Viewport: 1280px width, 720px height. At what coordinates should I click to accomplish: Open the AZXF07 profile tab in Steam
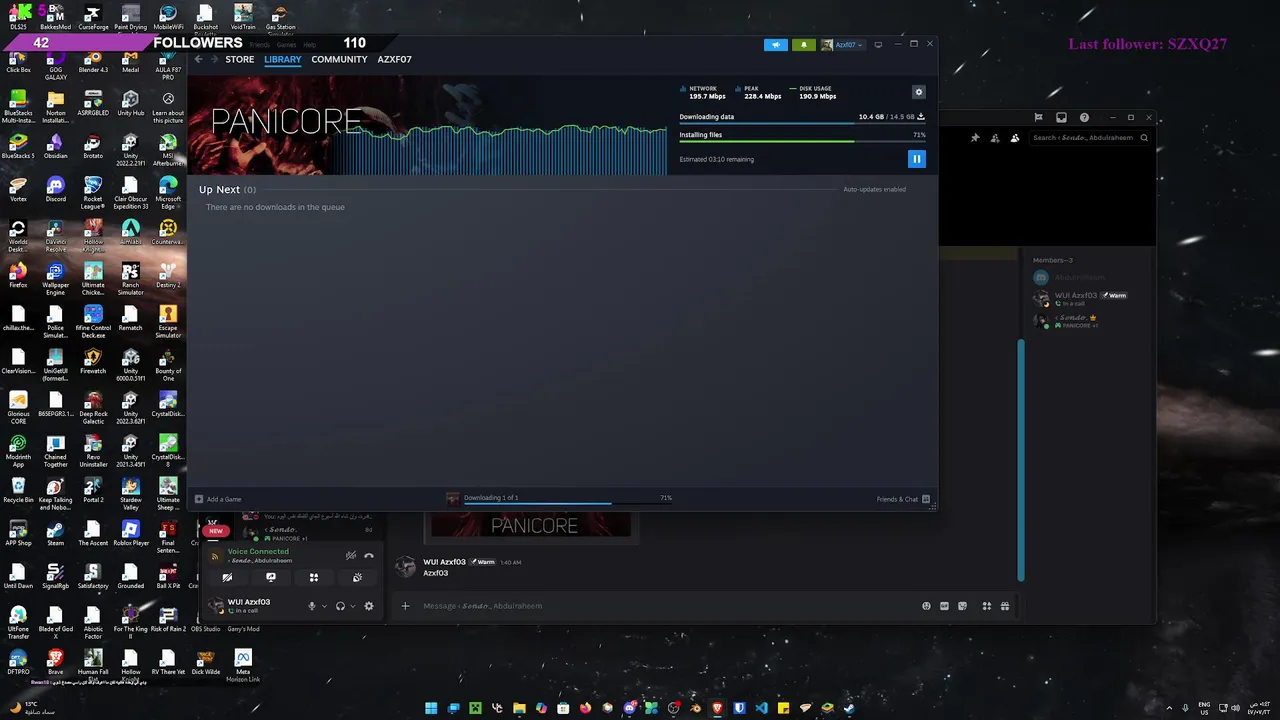click(x=394, y=60)
